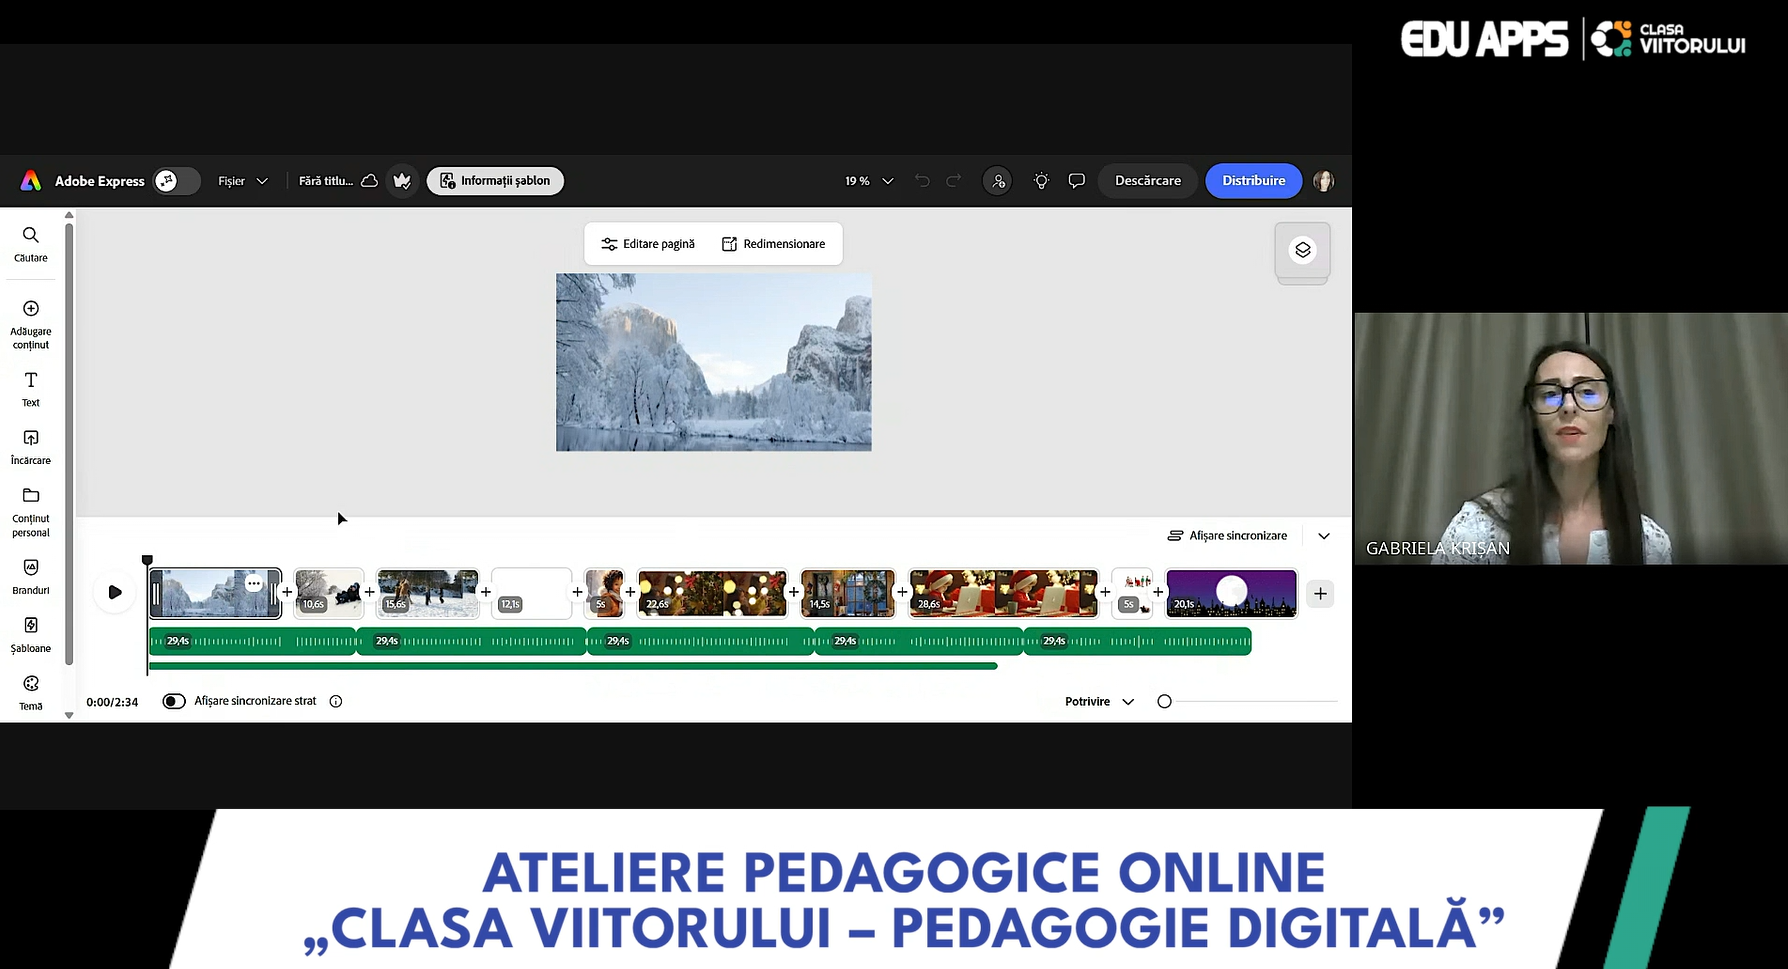This screenshot has height=969, width=1788.
Task: Open the comments icon
Action: 1077,181
